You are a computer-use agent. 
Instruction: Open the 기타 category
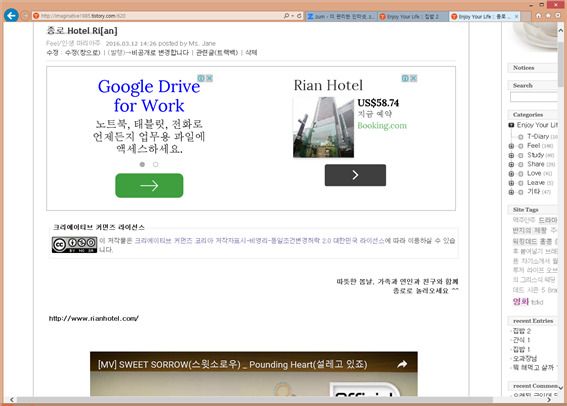click(533, 192)
